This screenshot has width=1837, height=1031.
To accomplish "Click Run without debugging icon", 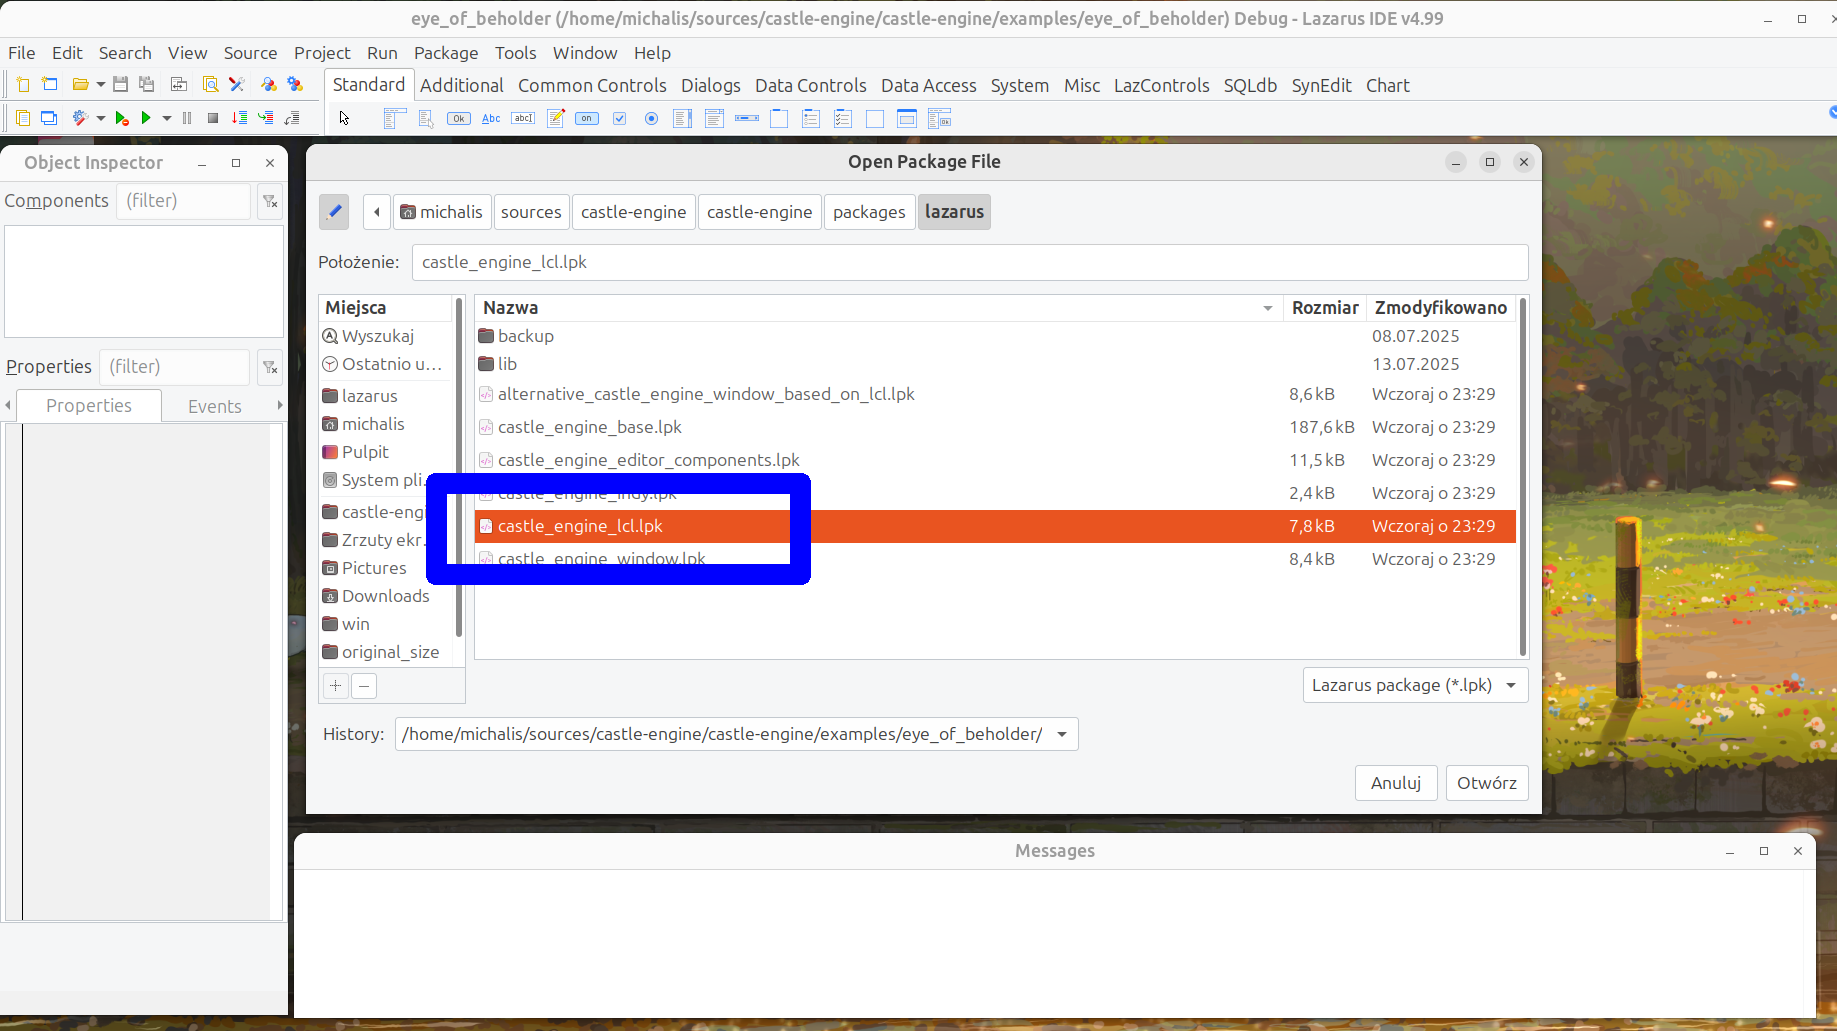I will pyautogui.click(x=121, y=118).
